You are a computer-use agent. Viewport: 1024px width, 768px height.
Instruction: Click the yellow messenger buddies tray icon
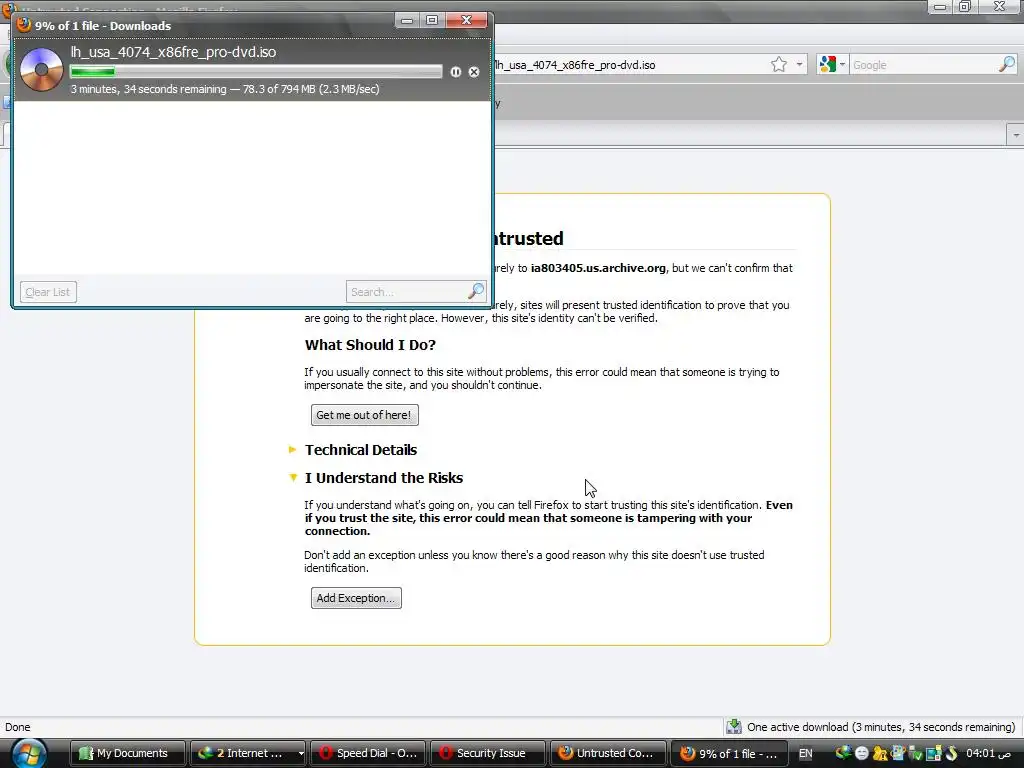(x=880, y=753)
